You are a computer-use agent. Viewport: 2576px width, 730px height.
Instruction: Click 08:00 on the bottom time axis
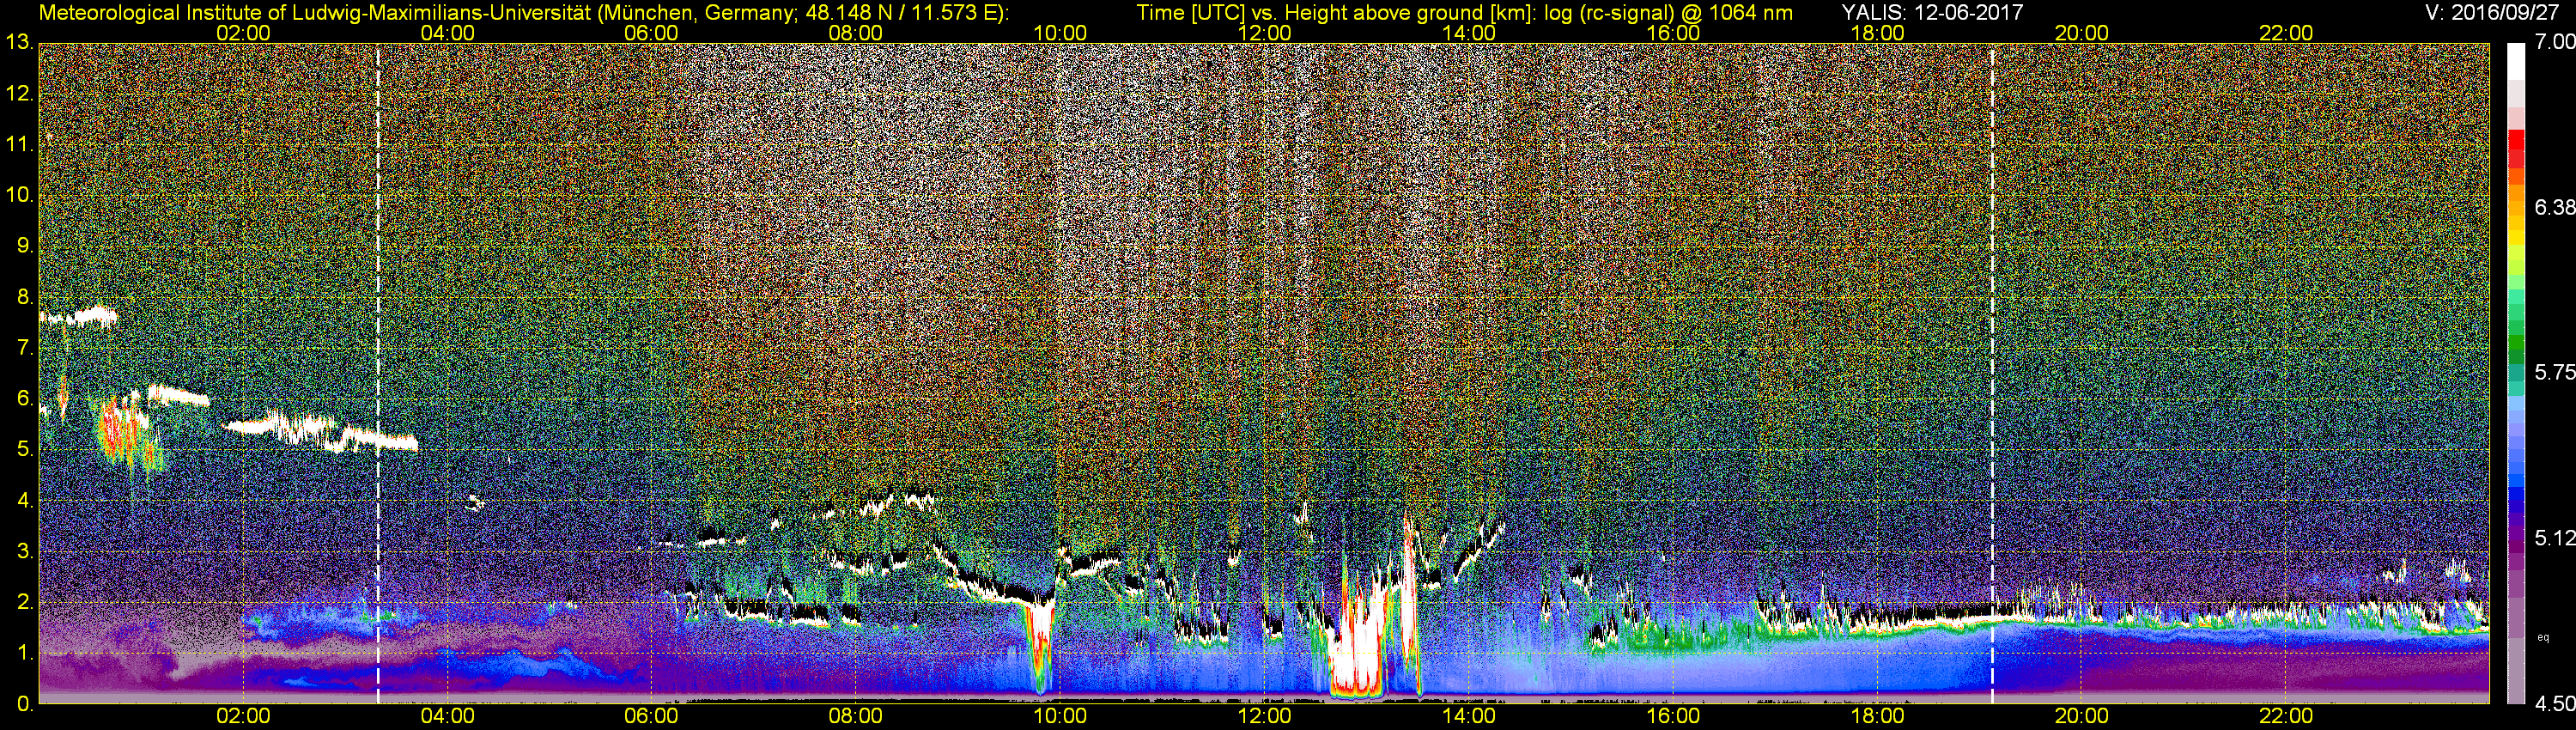pos(856,717)
